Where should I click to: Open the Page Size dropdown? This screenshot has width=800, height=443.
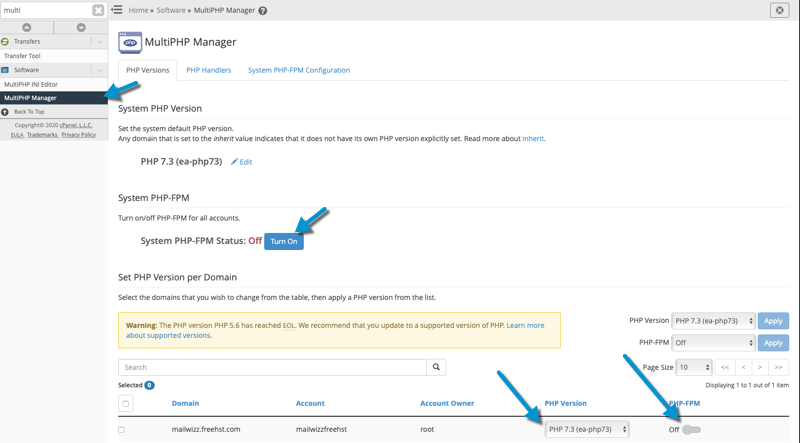click(x=693, y=367)
